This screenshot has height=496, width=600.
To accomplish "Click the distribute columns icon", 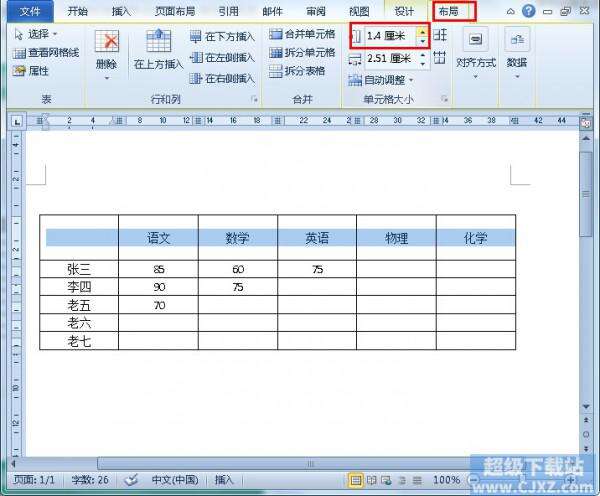I will point(440,58).
